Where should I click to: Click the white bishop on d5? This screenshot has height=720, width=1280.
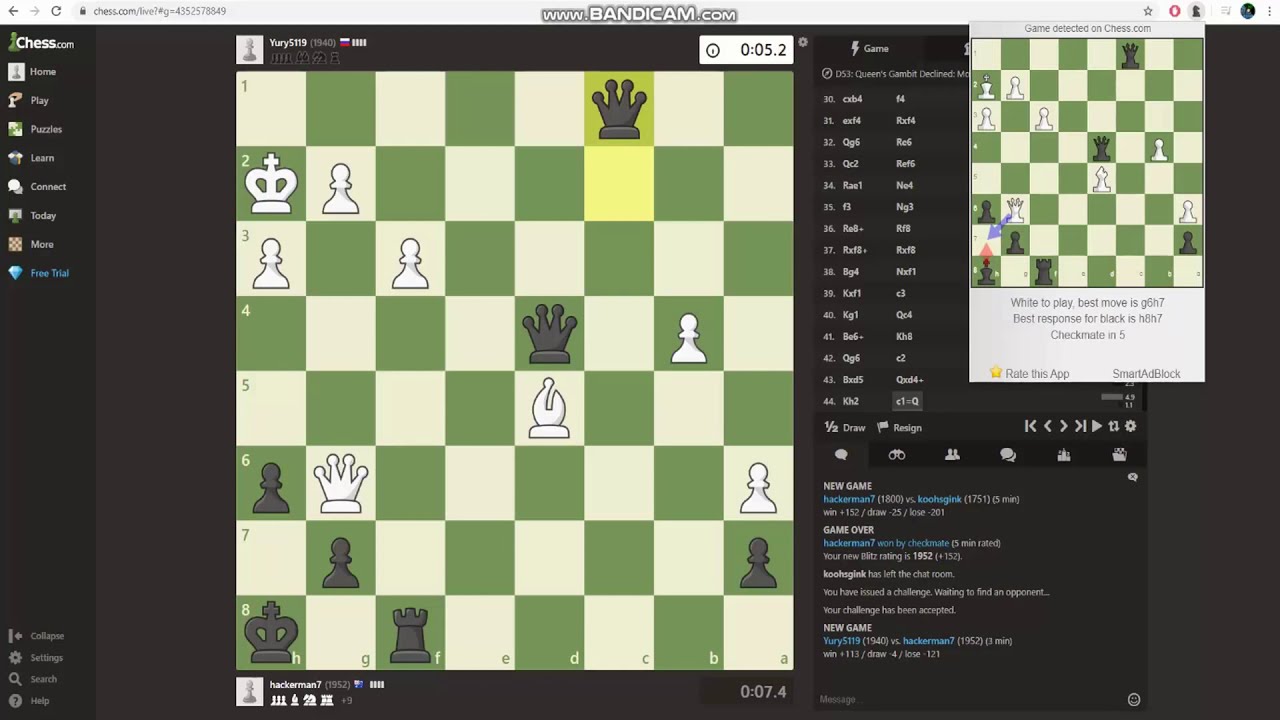pyautogui.click(x=549, y=408)
